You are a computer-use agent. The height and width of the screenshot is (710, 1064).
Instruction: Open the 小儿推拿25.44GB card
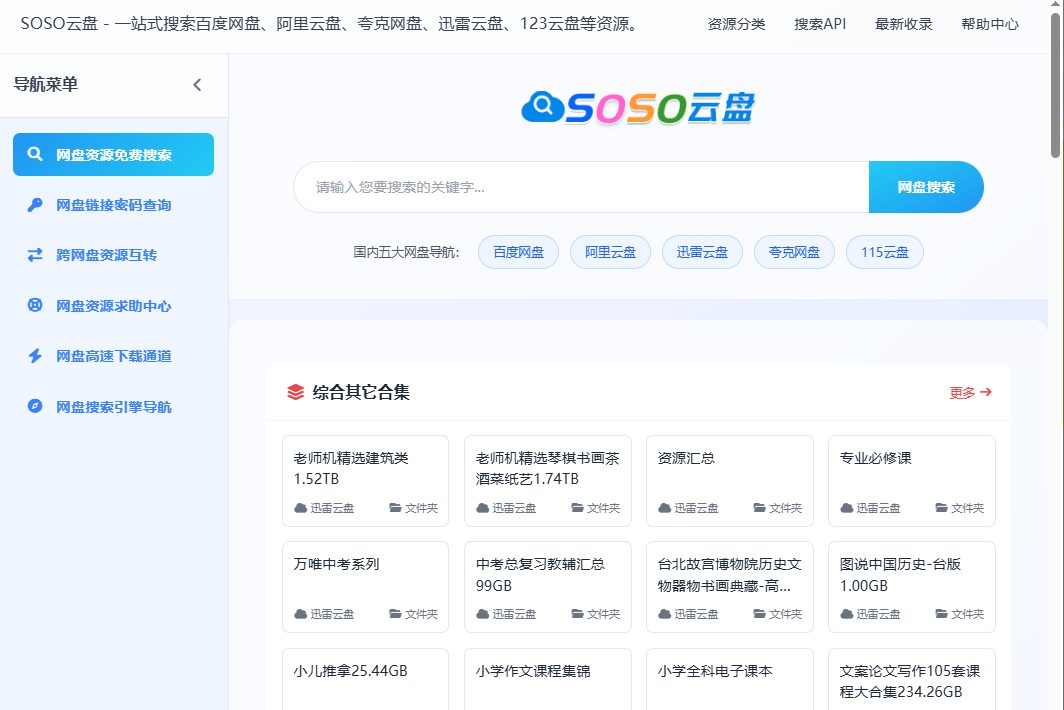[365, 679]
